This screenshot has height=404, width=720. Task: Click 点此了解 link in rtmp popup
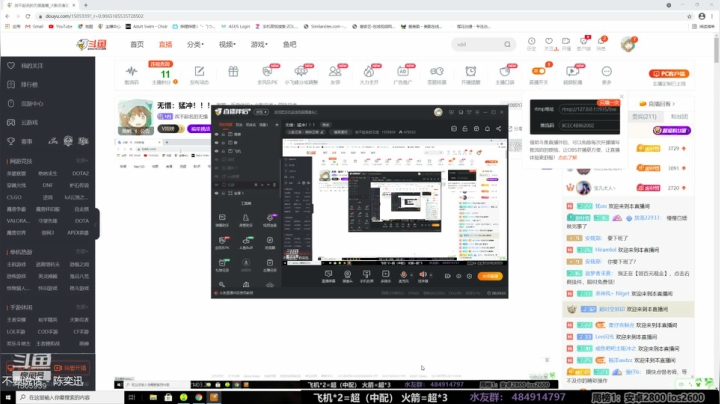click(567, 157)
